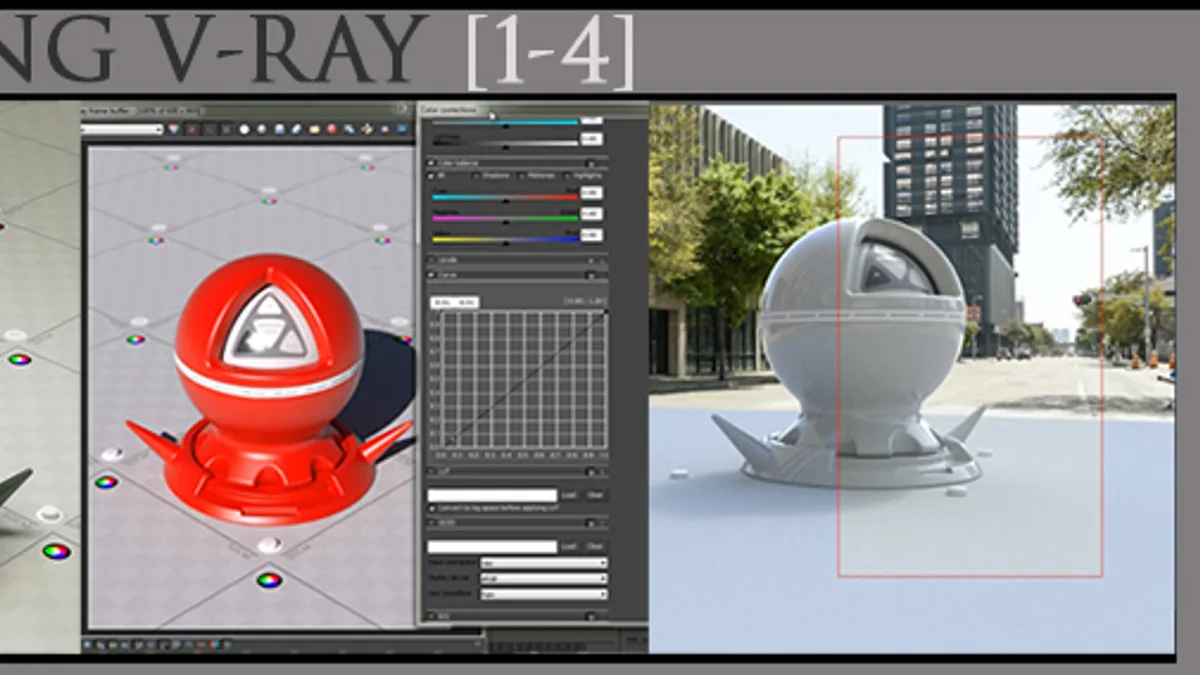Image resolution: width=1200 pixels, height=675 pixels.
Task: Select the Highlights radio button
Action: [x=567, y=176]
